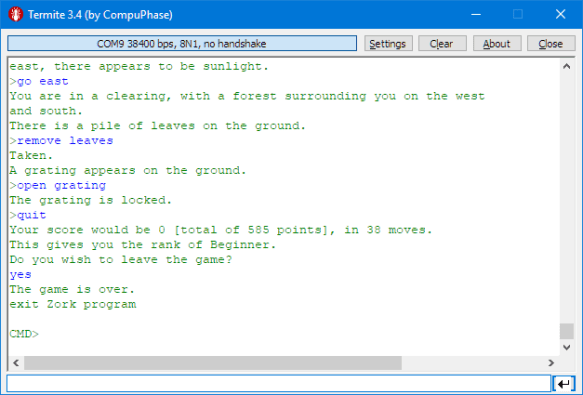The height and width of the screenshot is (395, 583).
Task: Click 'east, there appears to be sunlight.' line
Action: (139, 67)
